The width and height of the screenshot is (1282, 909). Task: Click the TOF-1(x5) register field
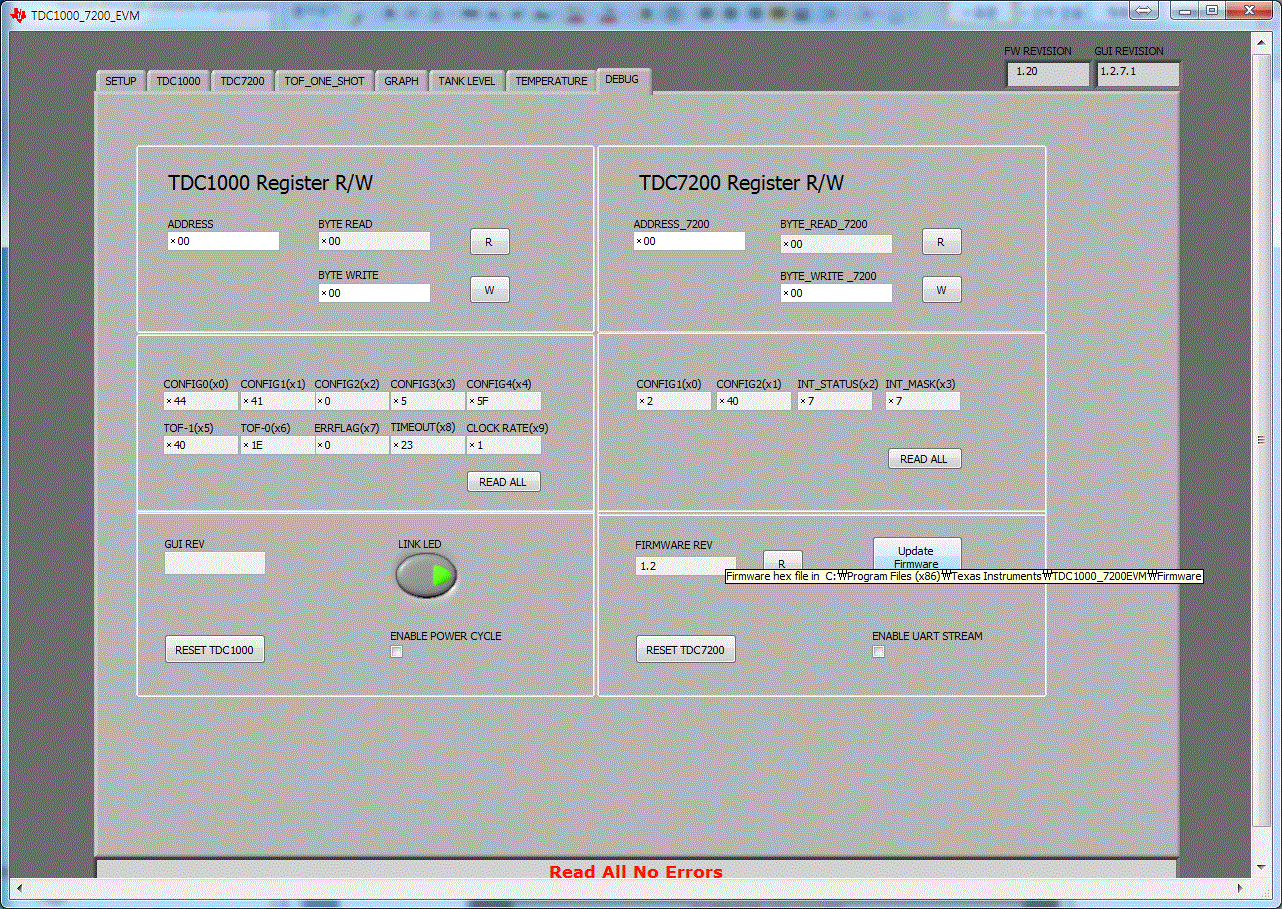click(x=201, y=445)
